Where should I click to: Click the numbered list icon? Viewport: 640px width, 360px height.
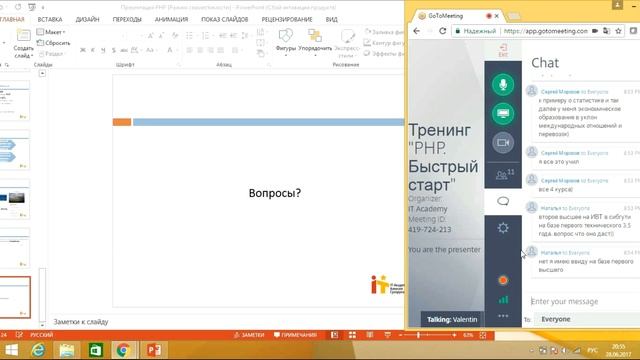point(206,36)
